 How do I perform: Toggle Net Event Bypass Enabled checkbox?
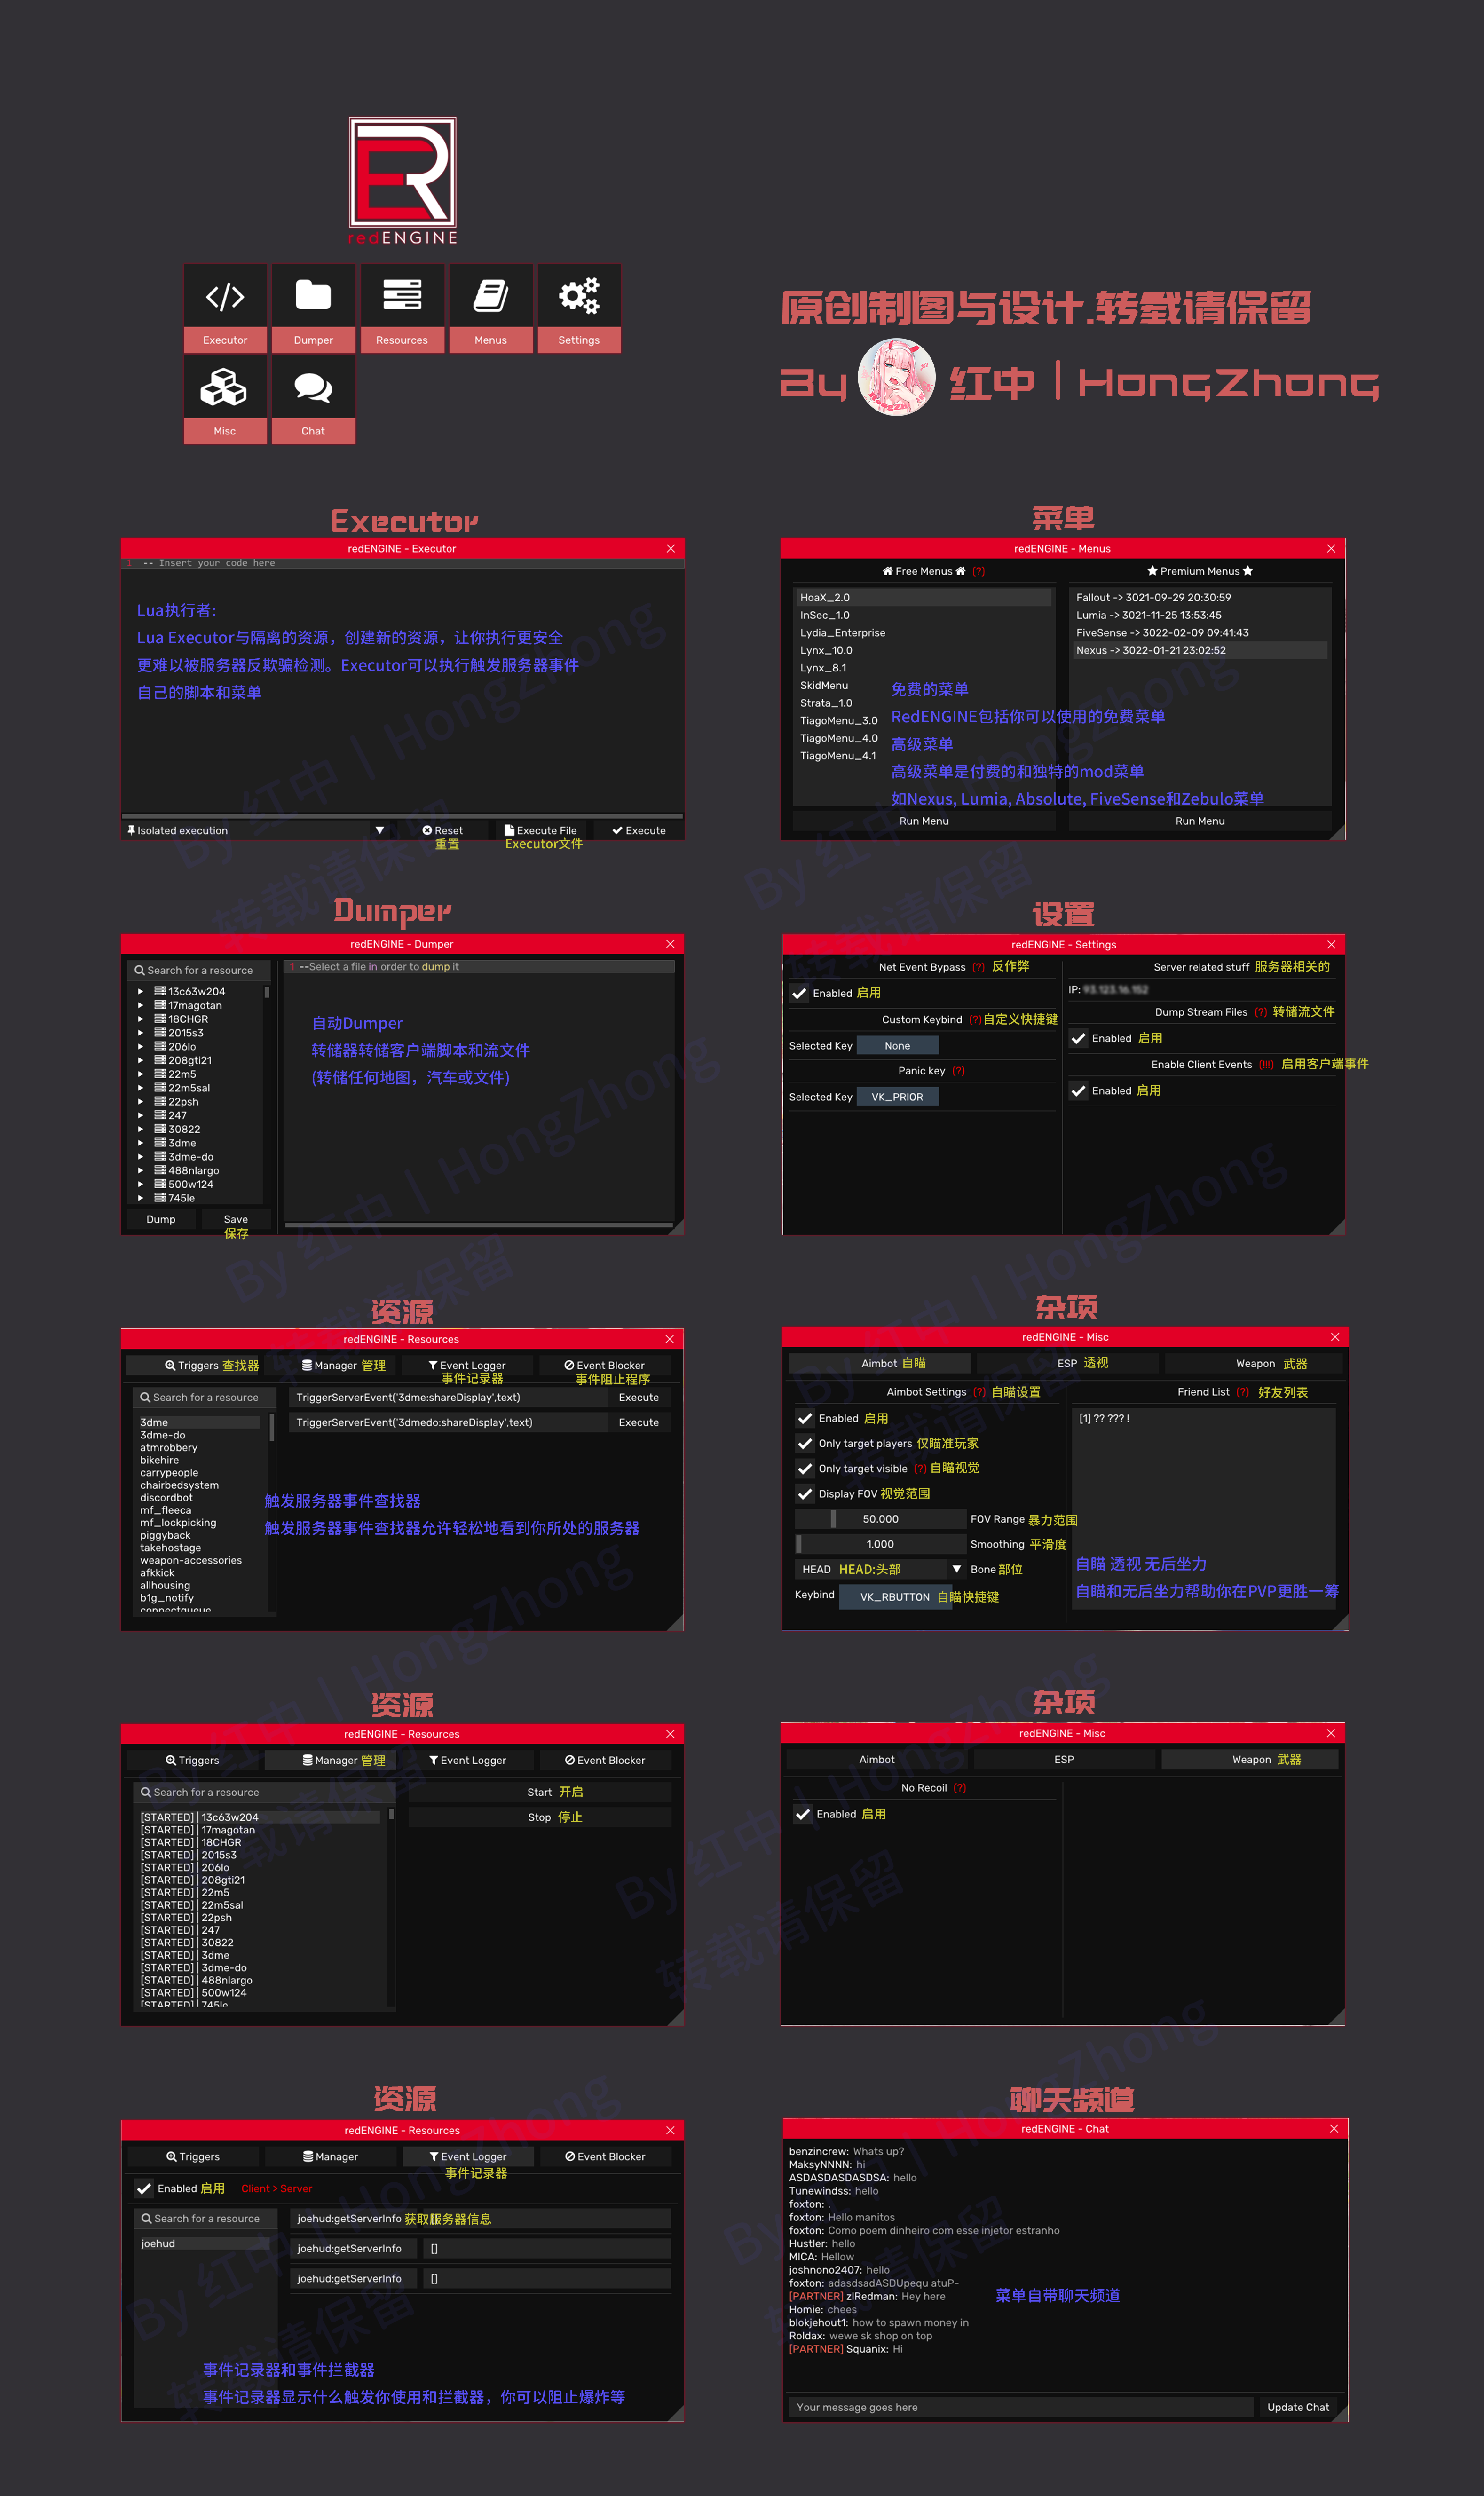799,993
